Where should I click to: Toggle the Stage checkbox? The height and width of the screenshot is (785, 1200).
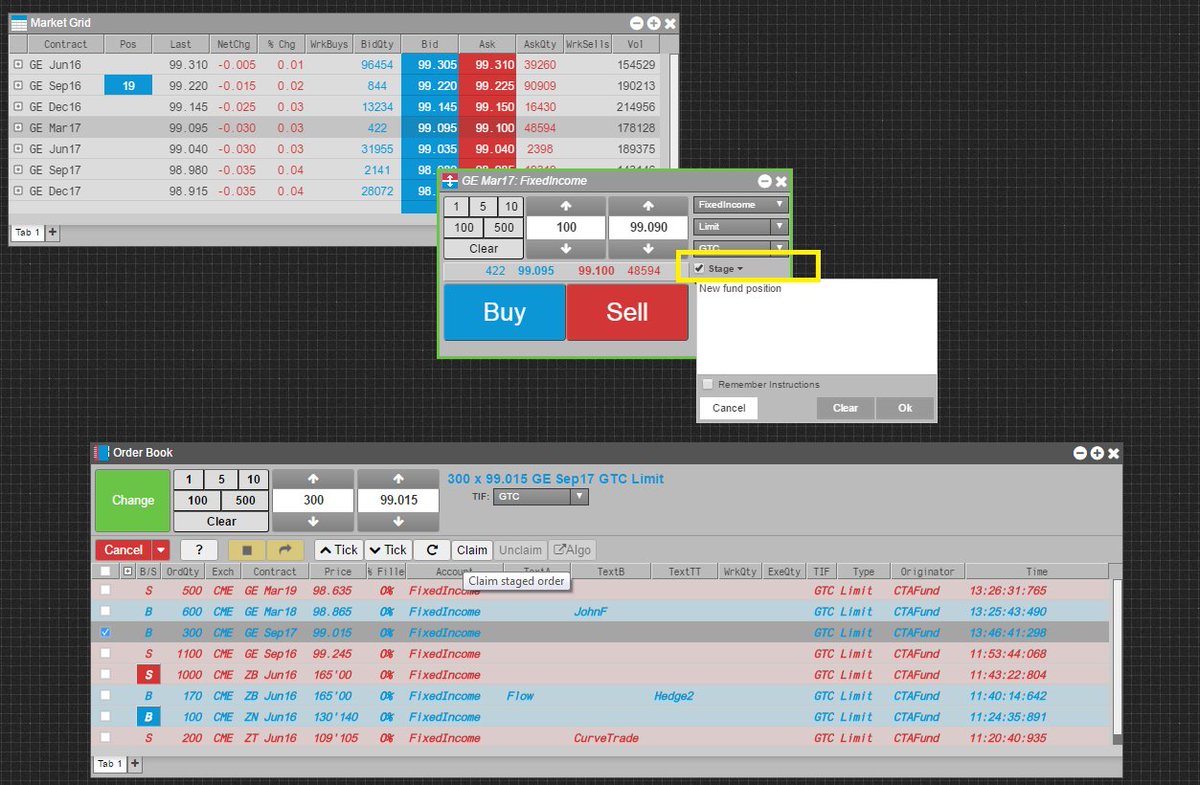pos(699,269)
